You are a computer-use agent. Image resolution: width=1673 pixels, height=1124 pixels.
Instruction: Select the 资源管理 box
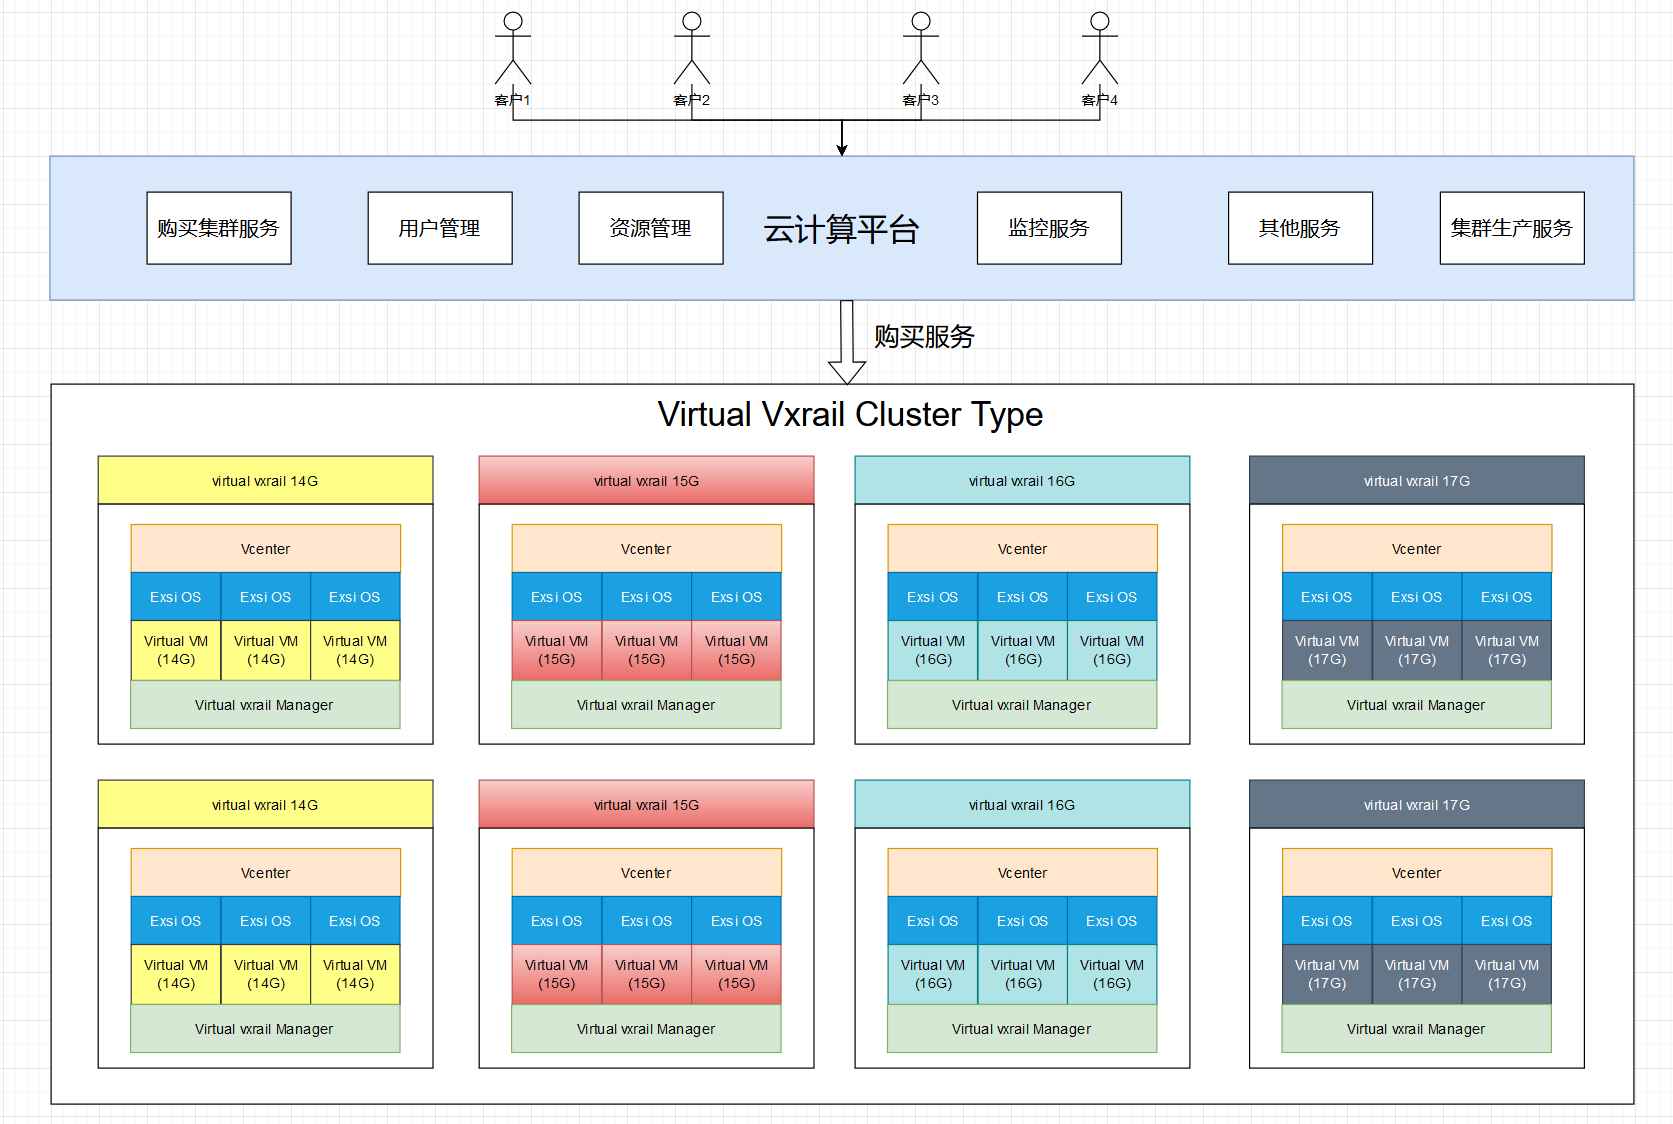click(651, 228)
